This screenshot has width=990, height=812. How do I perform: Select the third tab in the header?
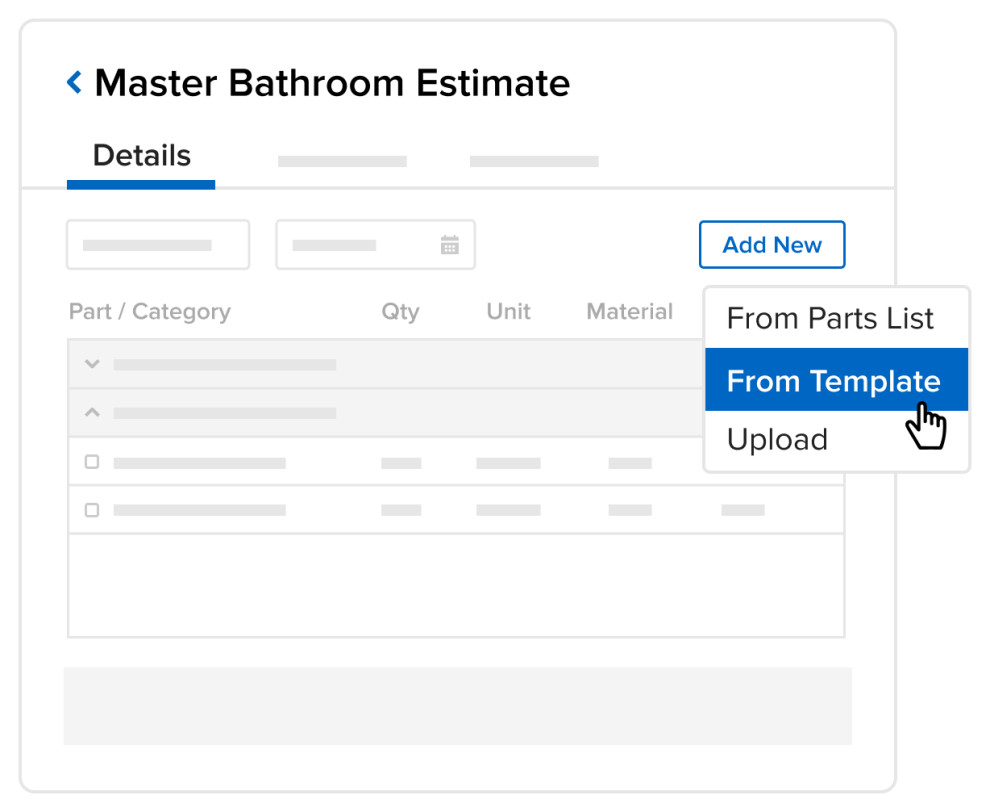(533, 160)
